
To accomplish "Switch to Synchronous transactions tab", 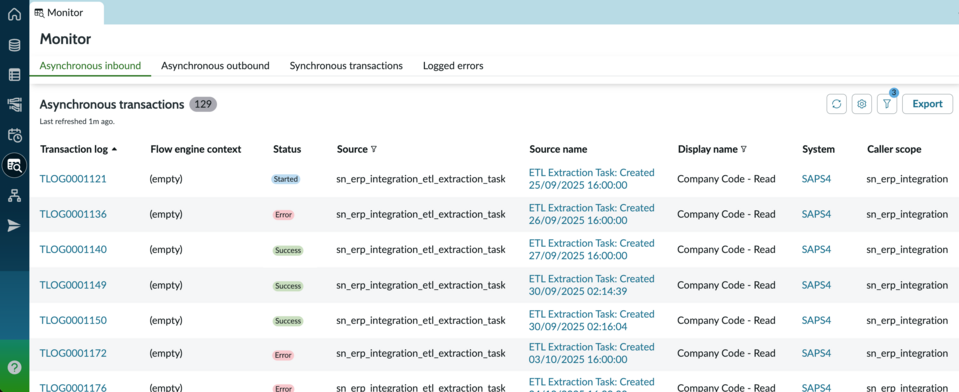I will click(346, 65).
